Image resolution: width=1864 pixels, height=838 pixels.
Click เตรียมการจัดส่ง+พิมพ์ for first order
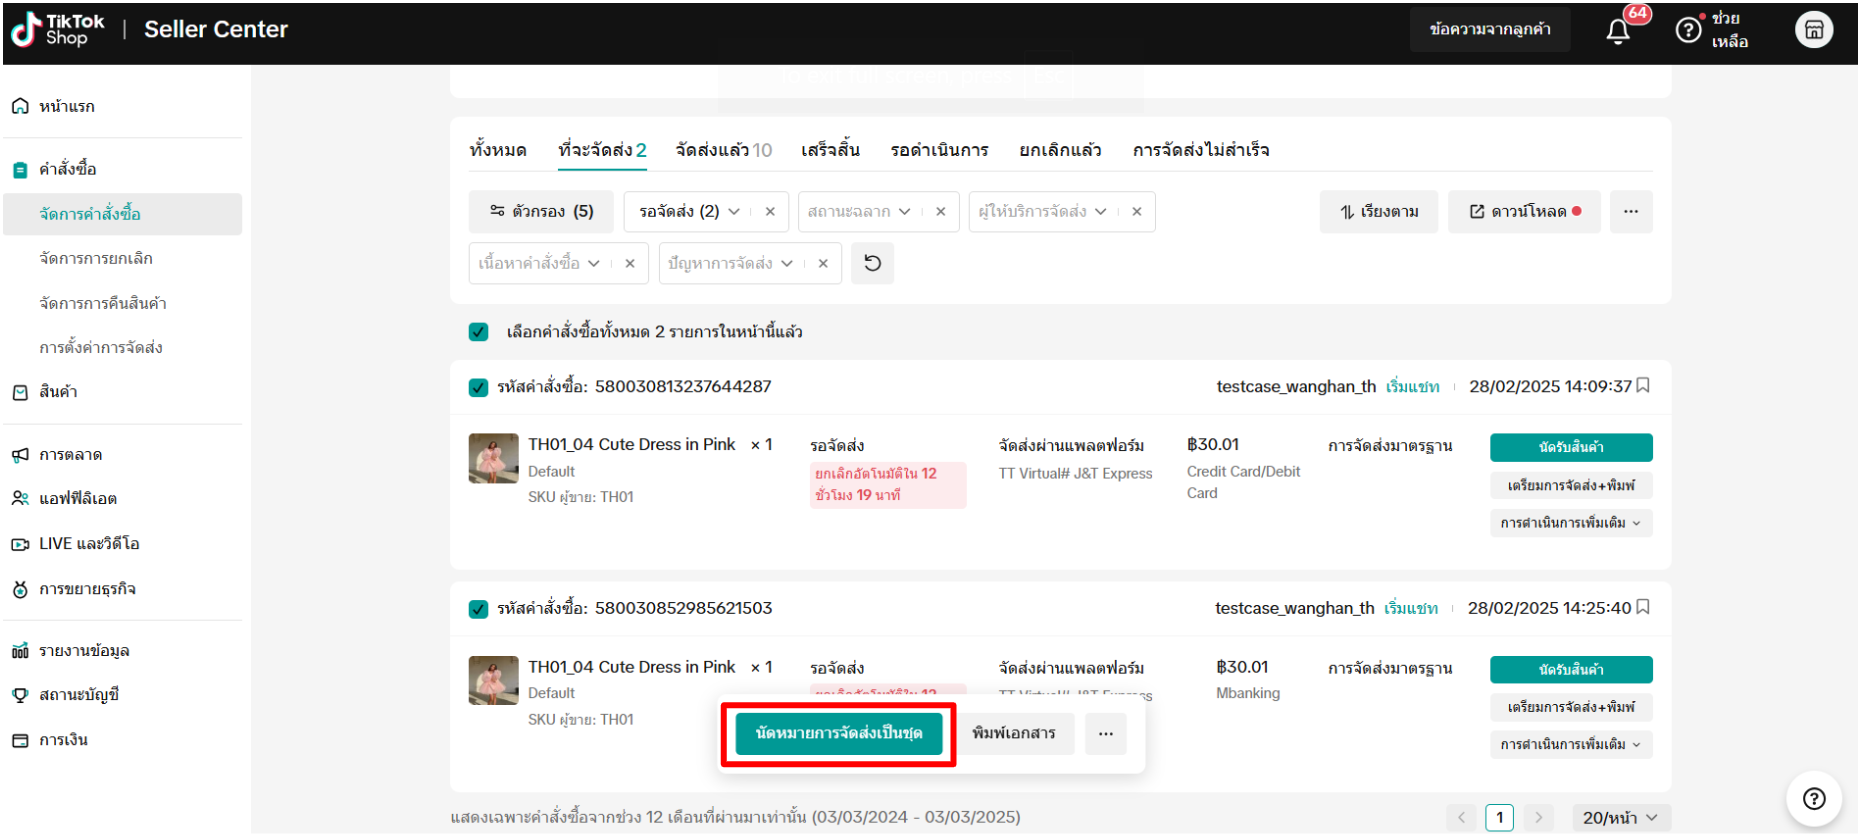pyautogui.click(x=1571, y=485)
